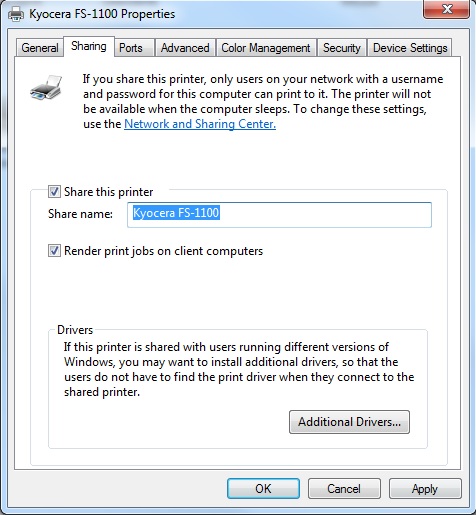The width and height of the screenshot is (476, 515).
Task: Open the Ports tab
Action: pos(131,48)
